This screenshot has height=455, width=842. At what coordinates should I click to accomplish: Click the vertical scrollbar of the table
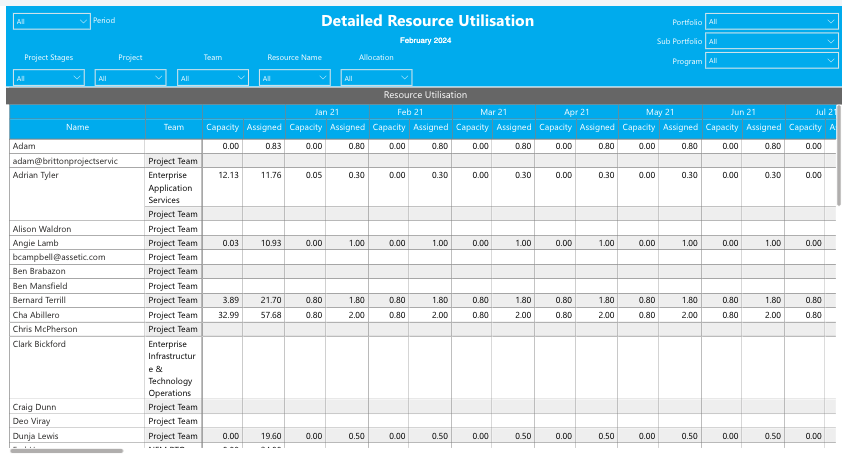pyautogui.click(x=839, y=156)
